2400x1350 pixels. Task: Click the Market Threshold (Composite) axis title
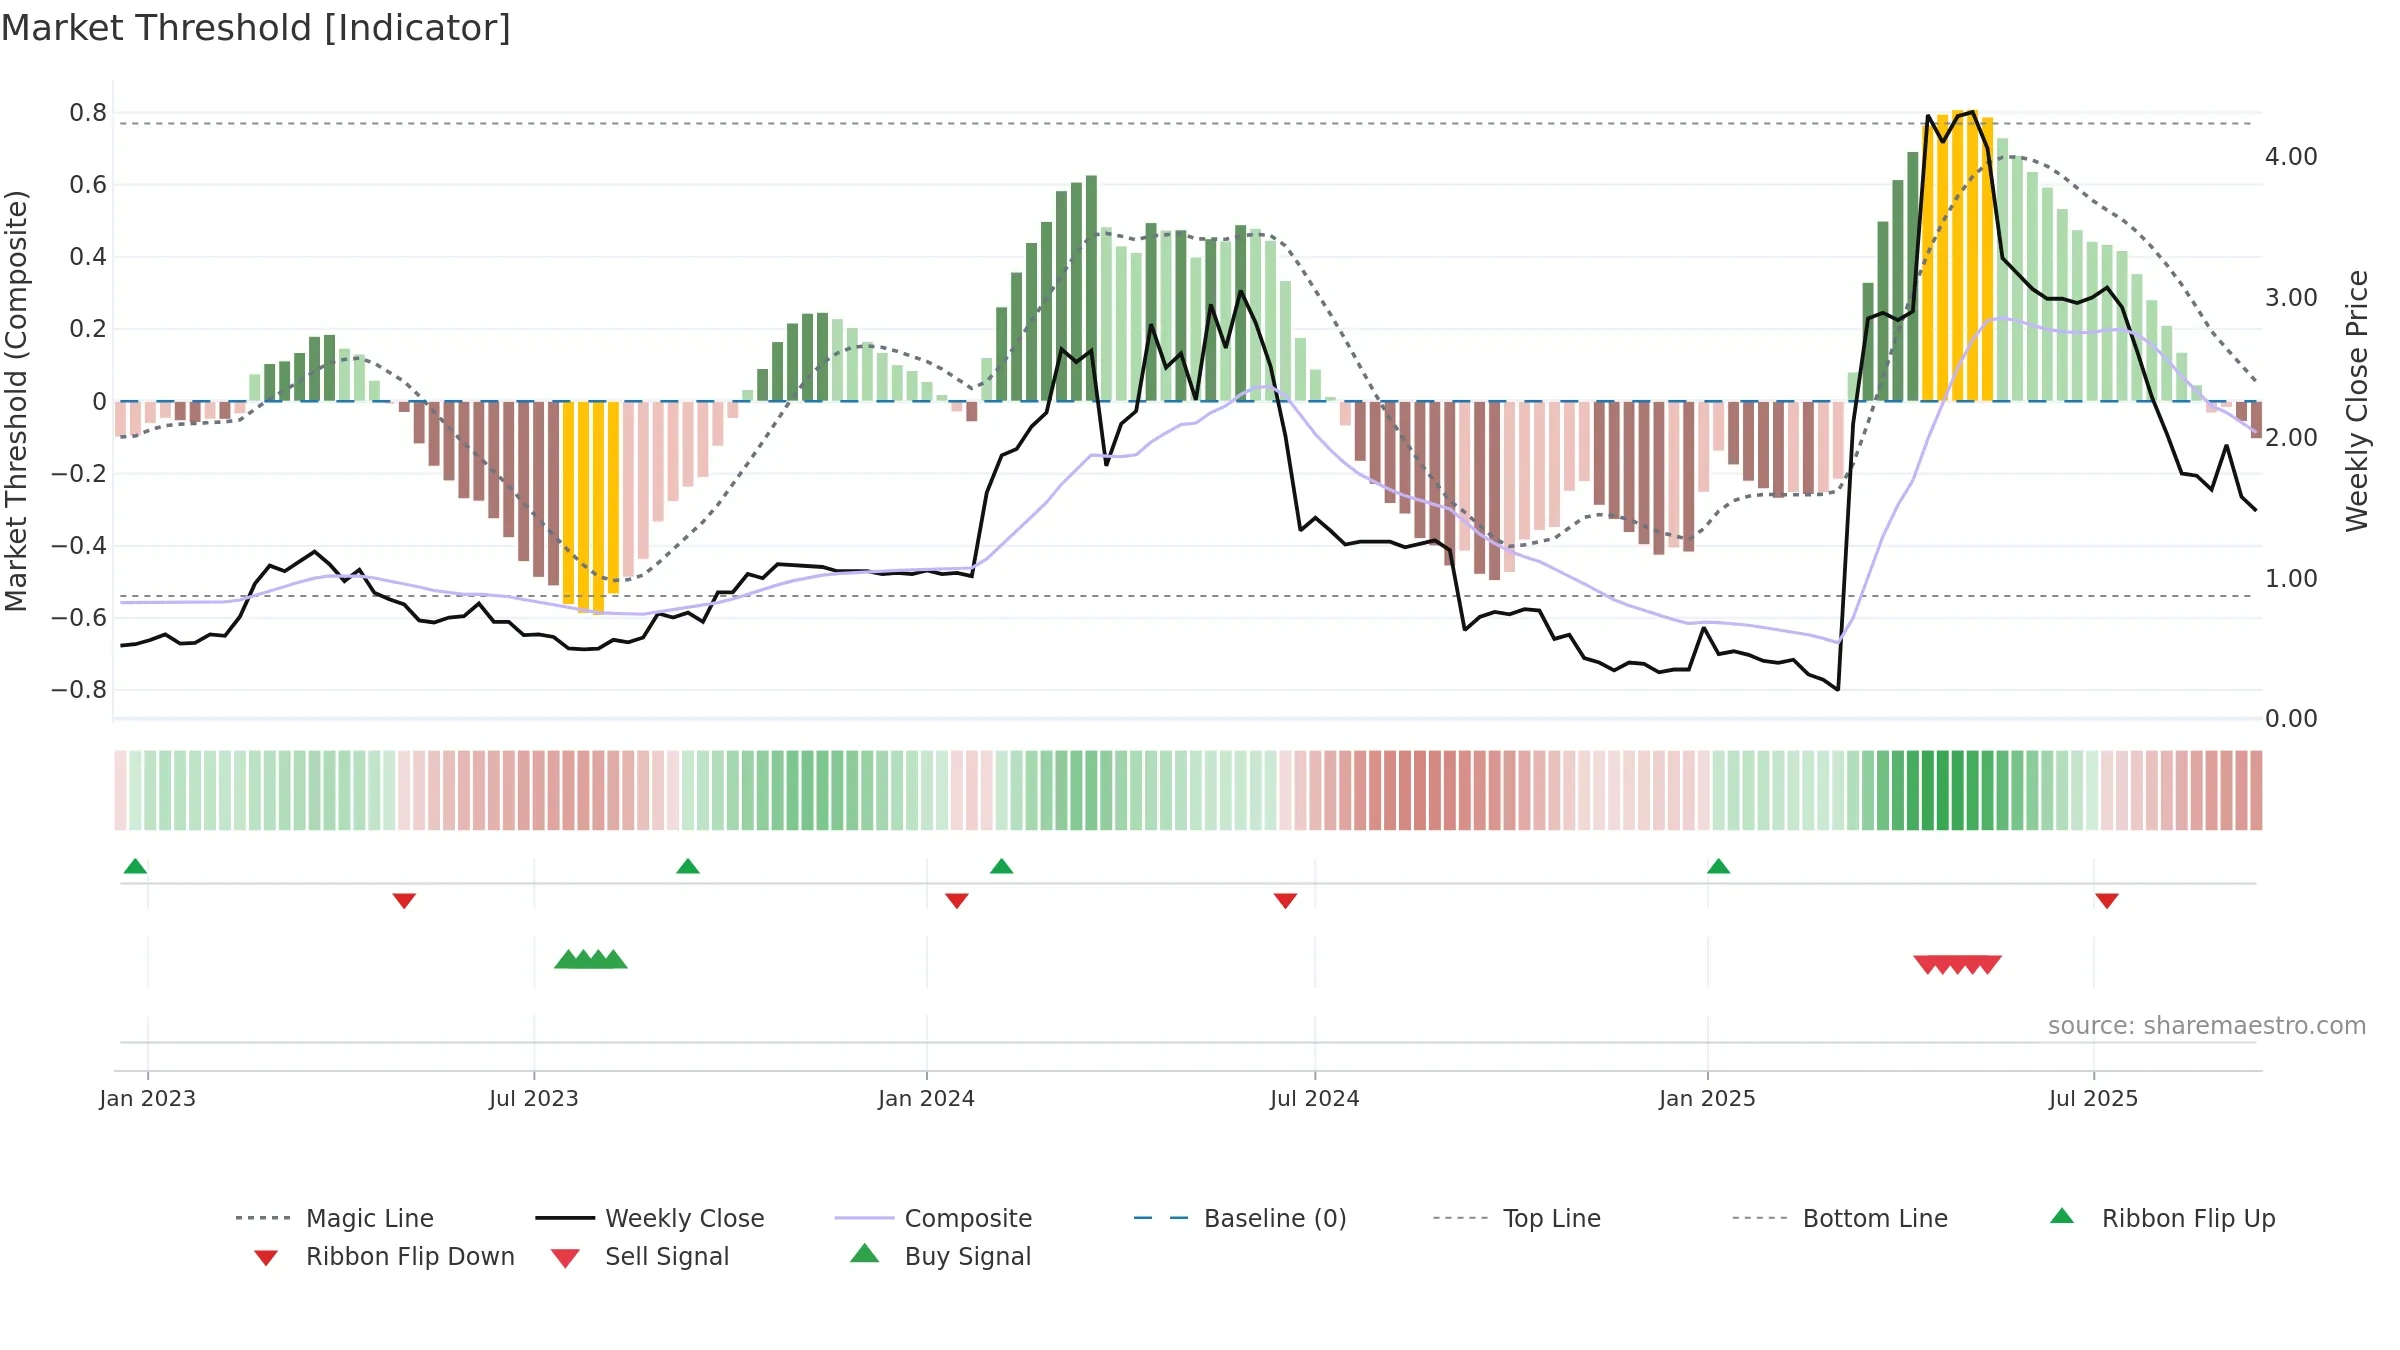(16, 400)
